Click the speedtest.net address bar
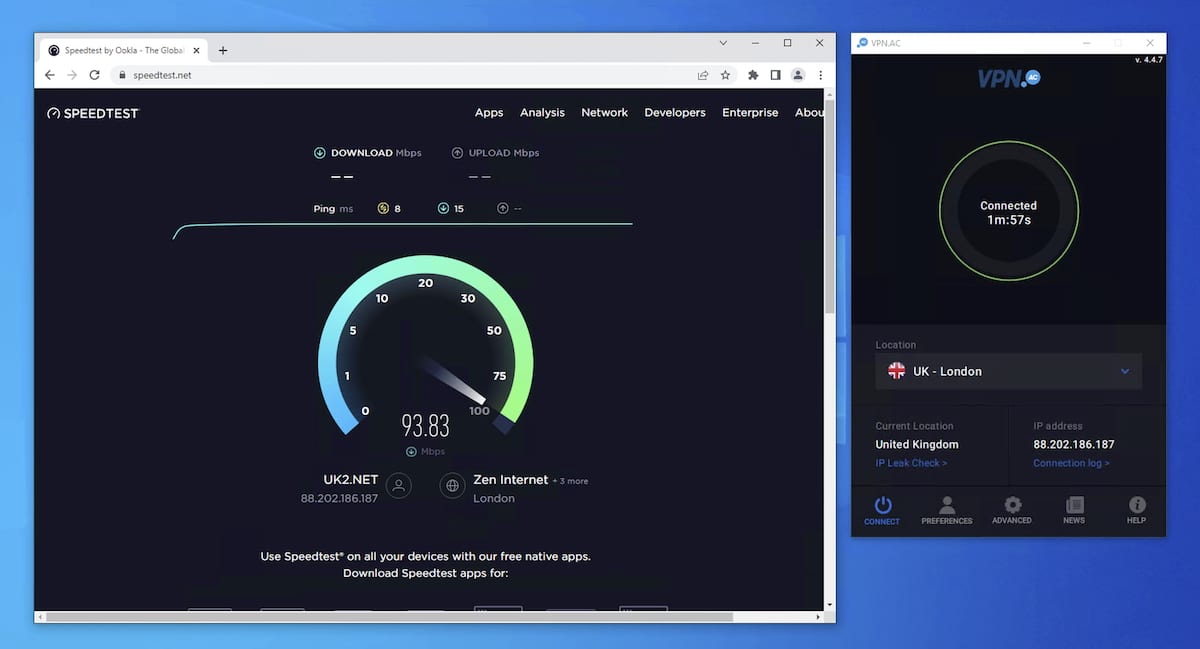 pyautogui.click(x=400, y=75)
